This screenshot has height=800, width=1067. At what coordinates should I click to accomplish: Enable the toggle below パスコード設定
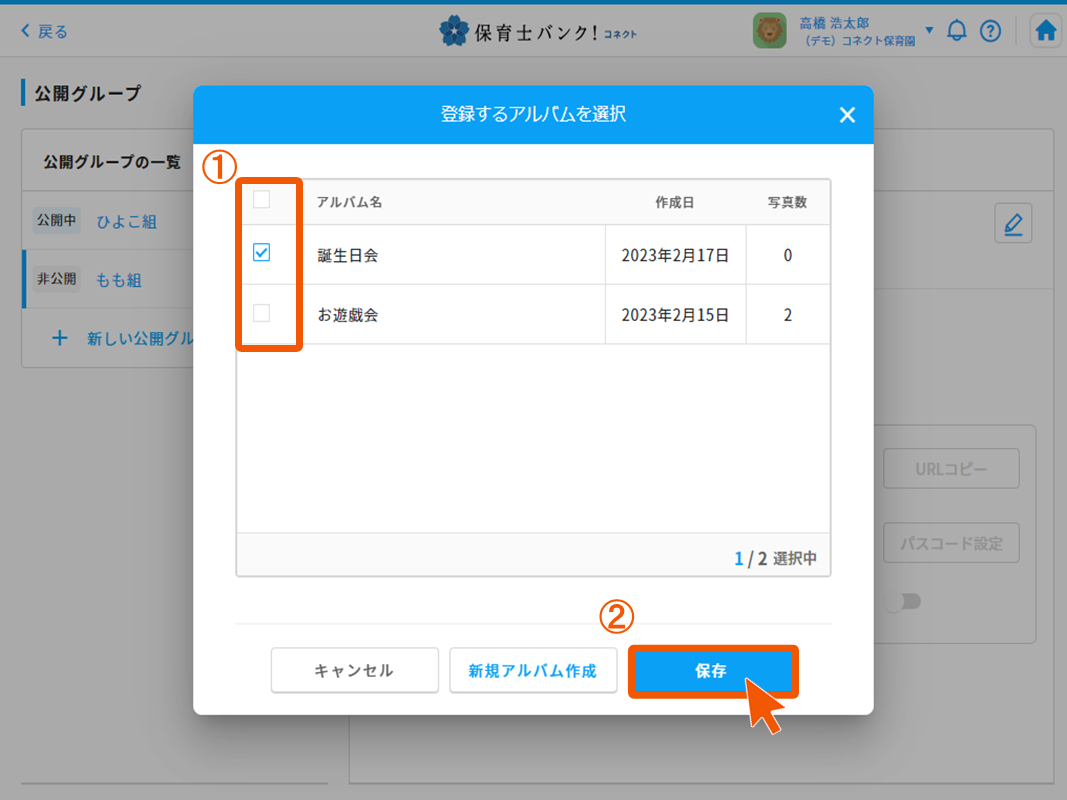906,601
